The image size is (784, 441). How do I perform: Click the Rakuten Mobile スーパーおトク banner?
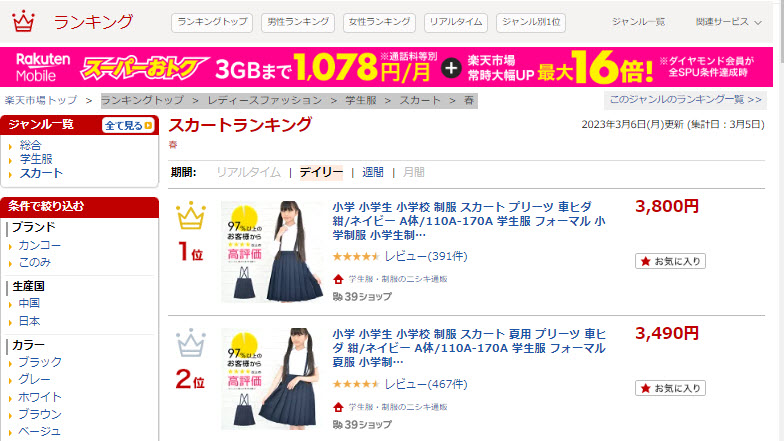386,67
